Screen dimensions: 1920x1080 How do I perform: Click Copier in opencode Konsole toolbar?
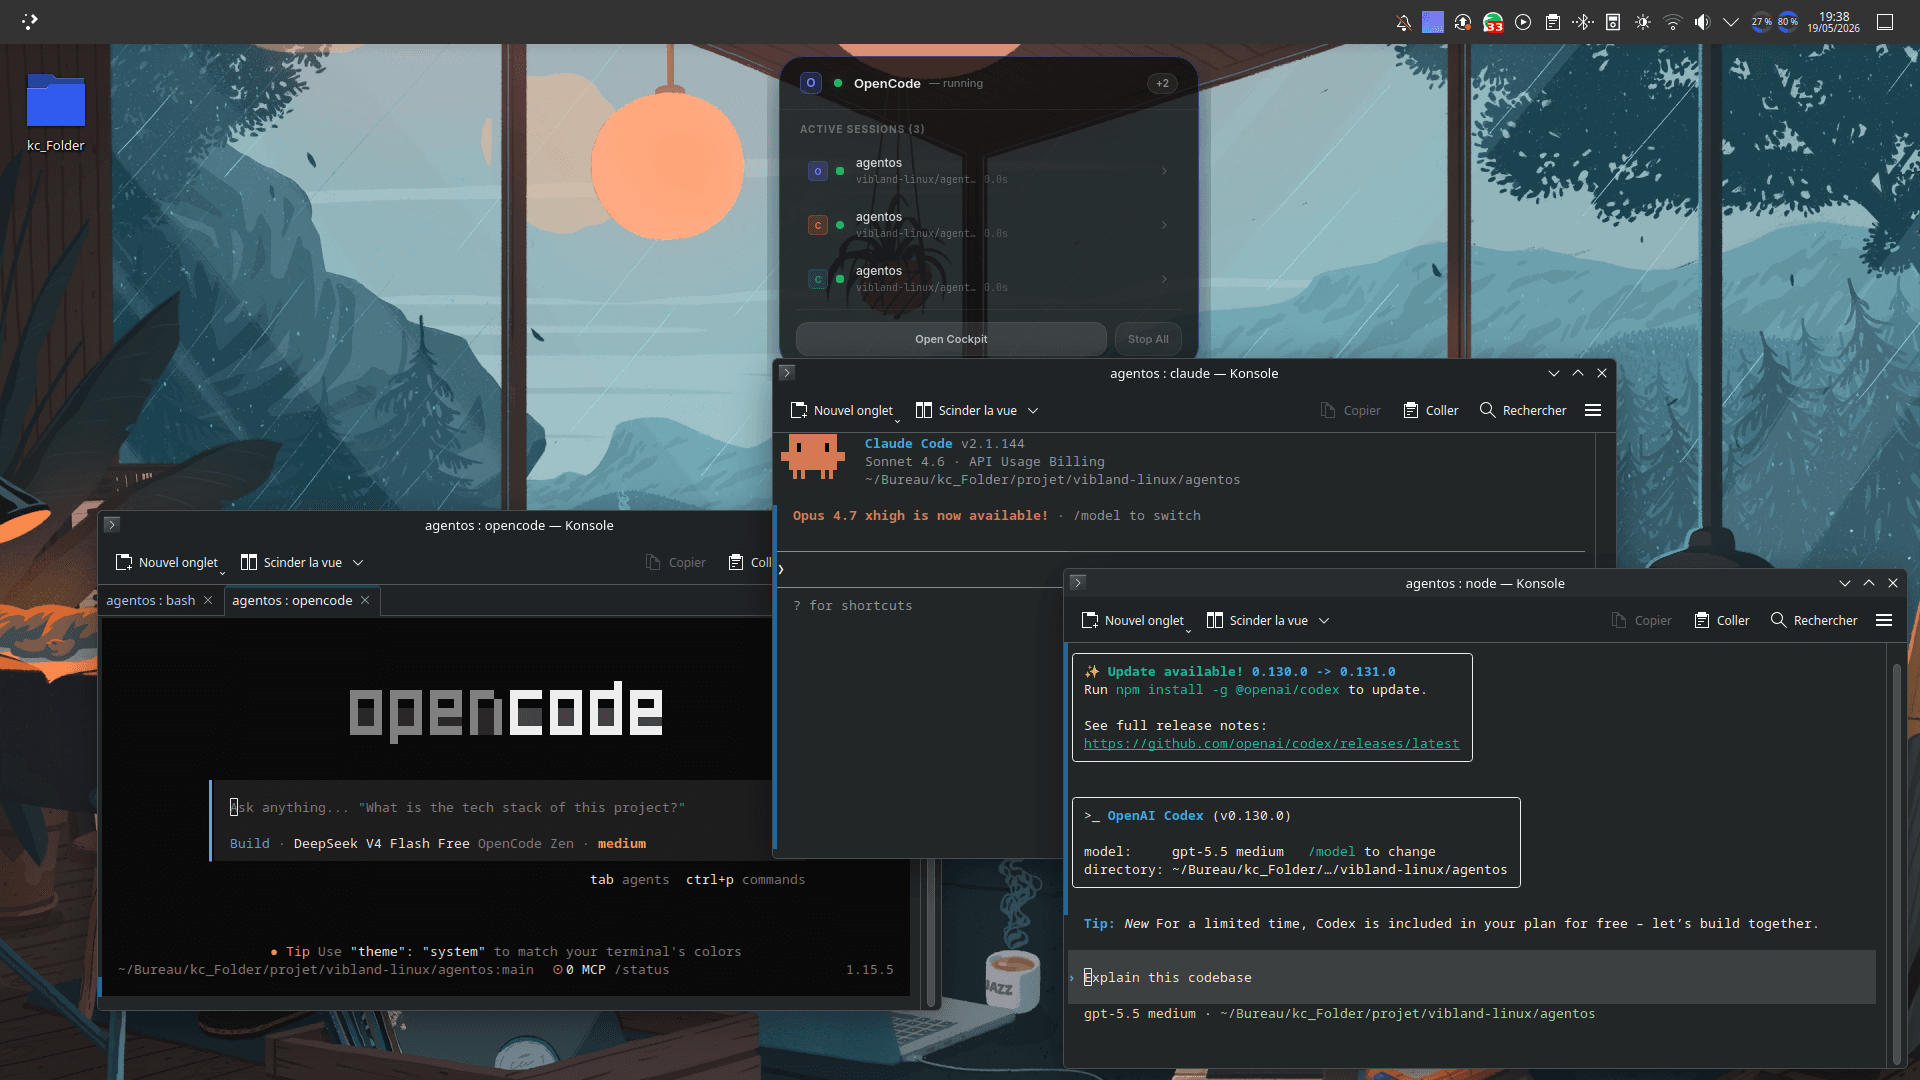coord(675,563)
